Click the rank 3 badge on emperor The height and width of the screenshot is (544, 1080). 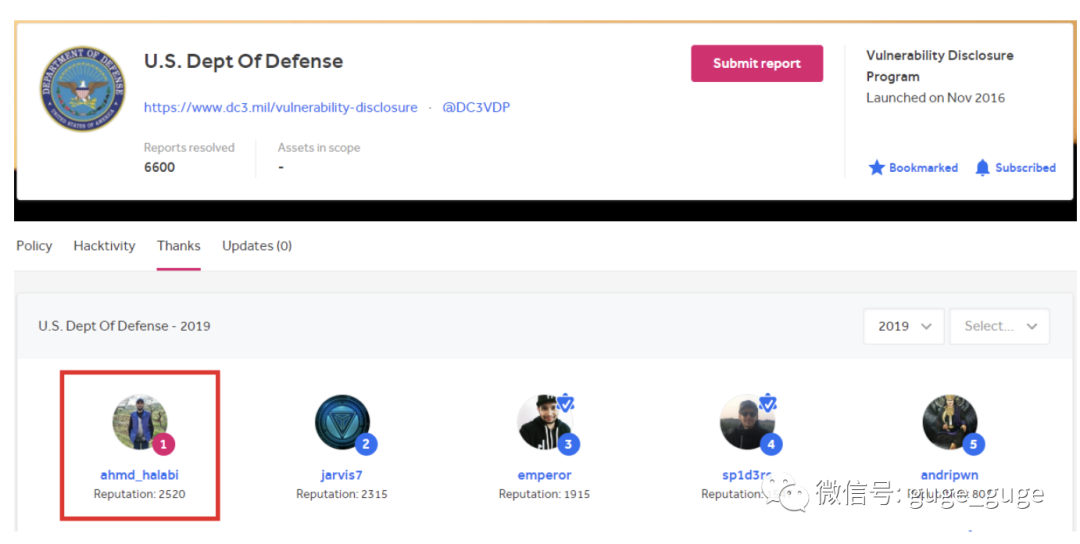click(x=568, y=444)
